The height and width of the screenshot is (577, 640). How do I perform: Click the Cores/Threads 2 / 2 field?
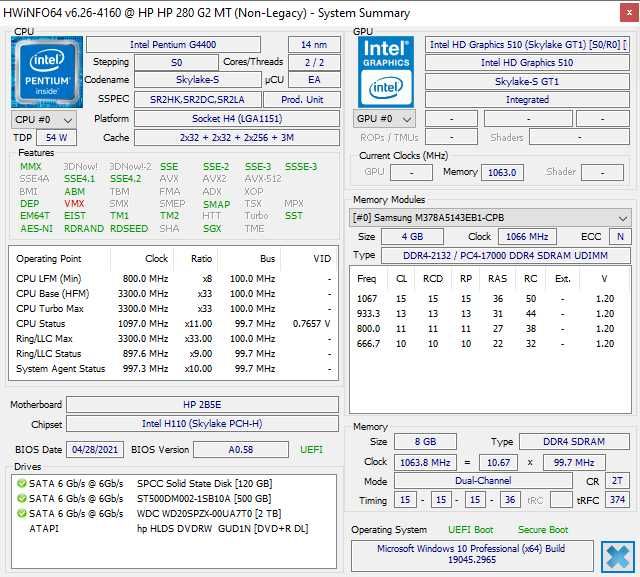[314, 62]
